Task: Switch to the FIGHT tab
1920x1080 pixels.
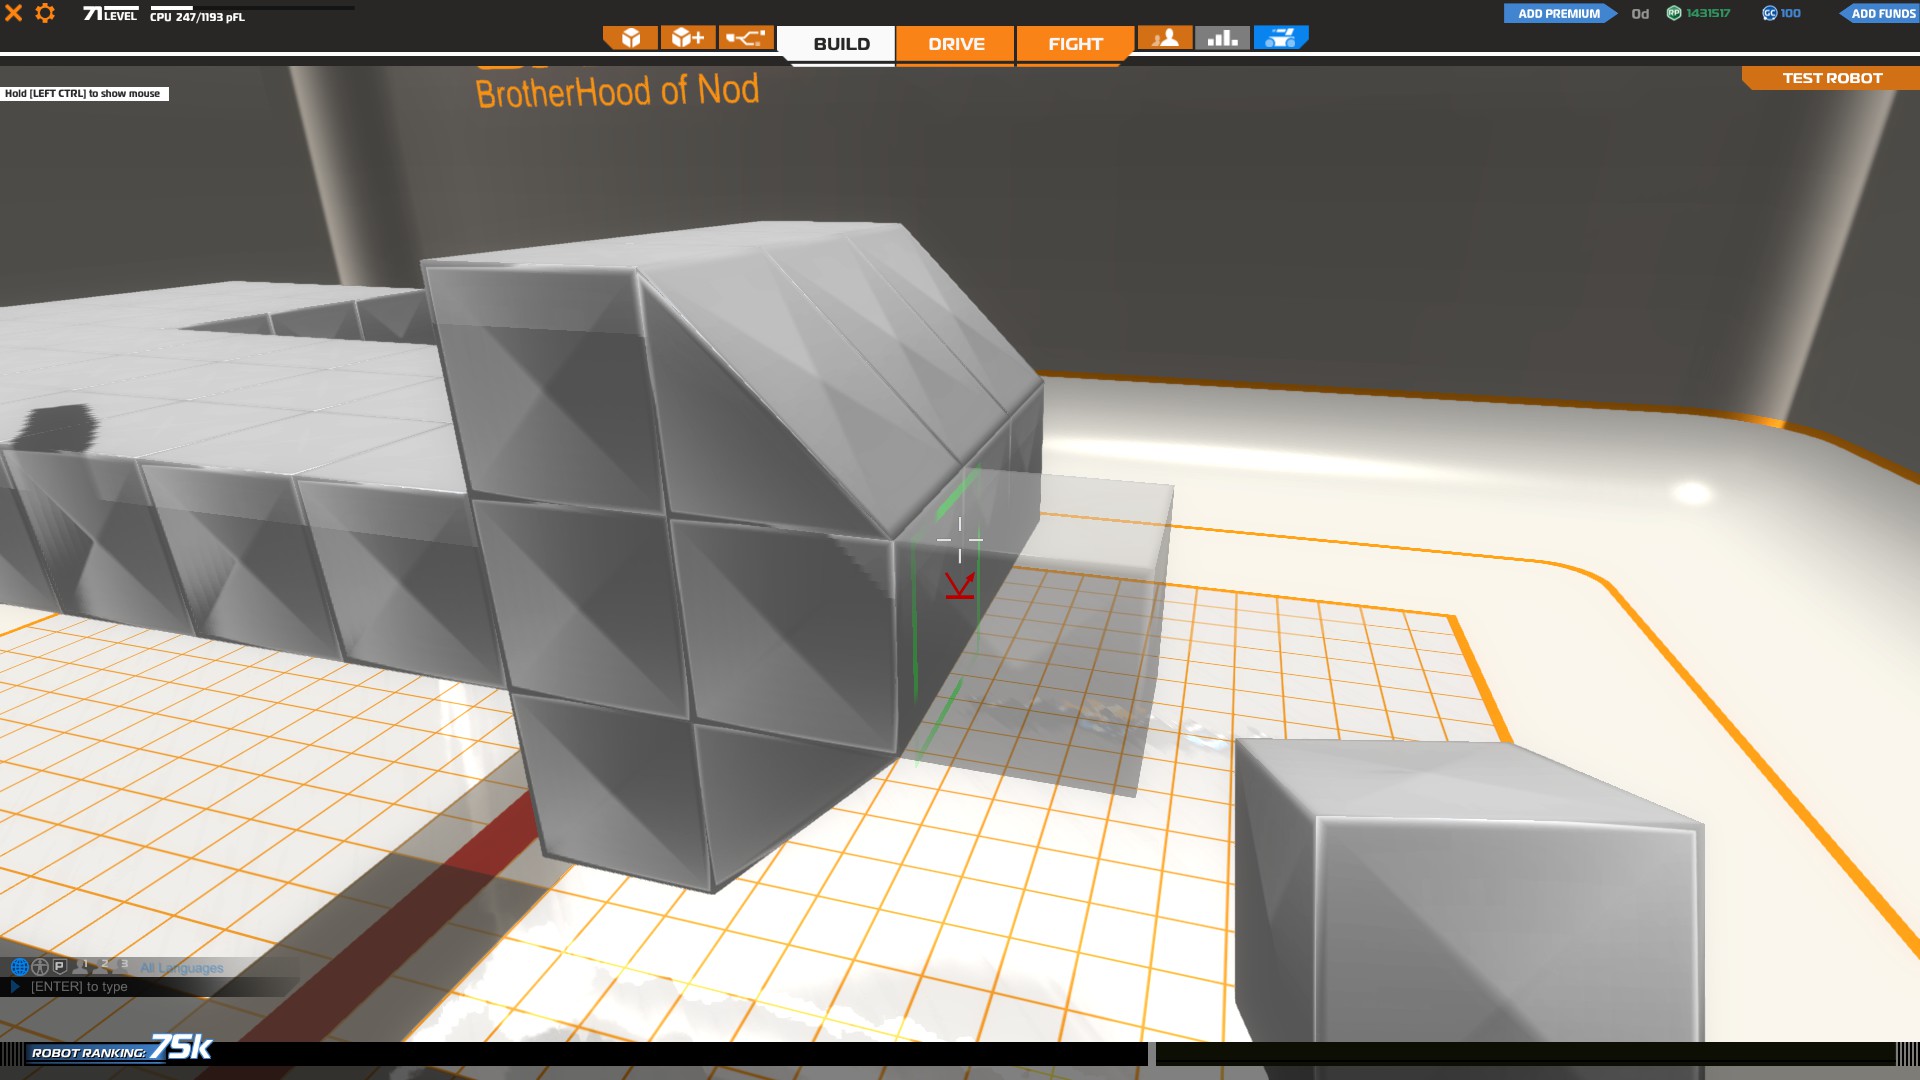Action: pos(1075,44)
